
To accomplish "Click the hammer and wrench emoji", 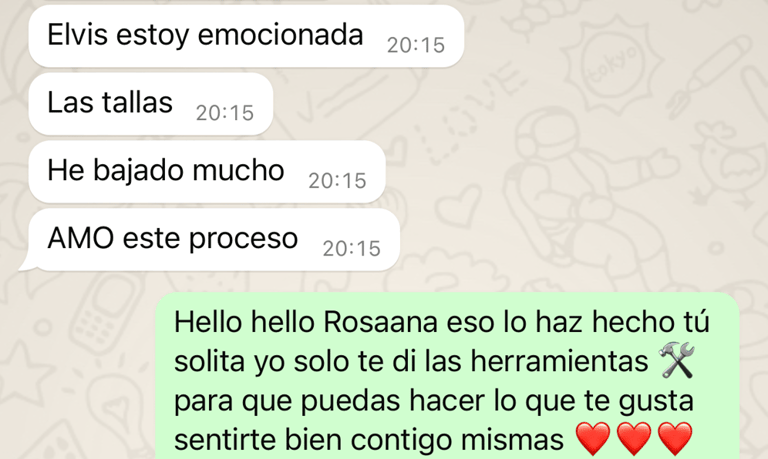I will coord(676,361).
